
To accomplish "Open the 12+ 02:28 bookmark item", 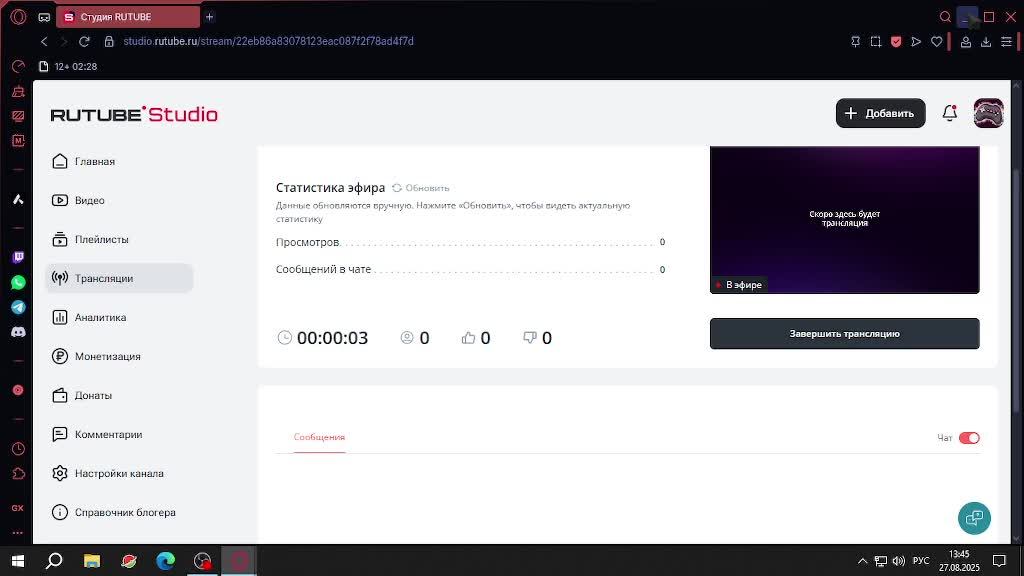I will click(68, 67).
